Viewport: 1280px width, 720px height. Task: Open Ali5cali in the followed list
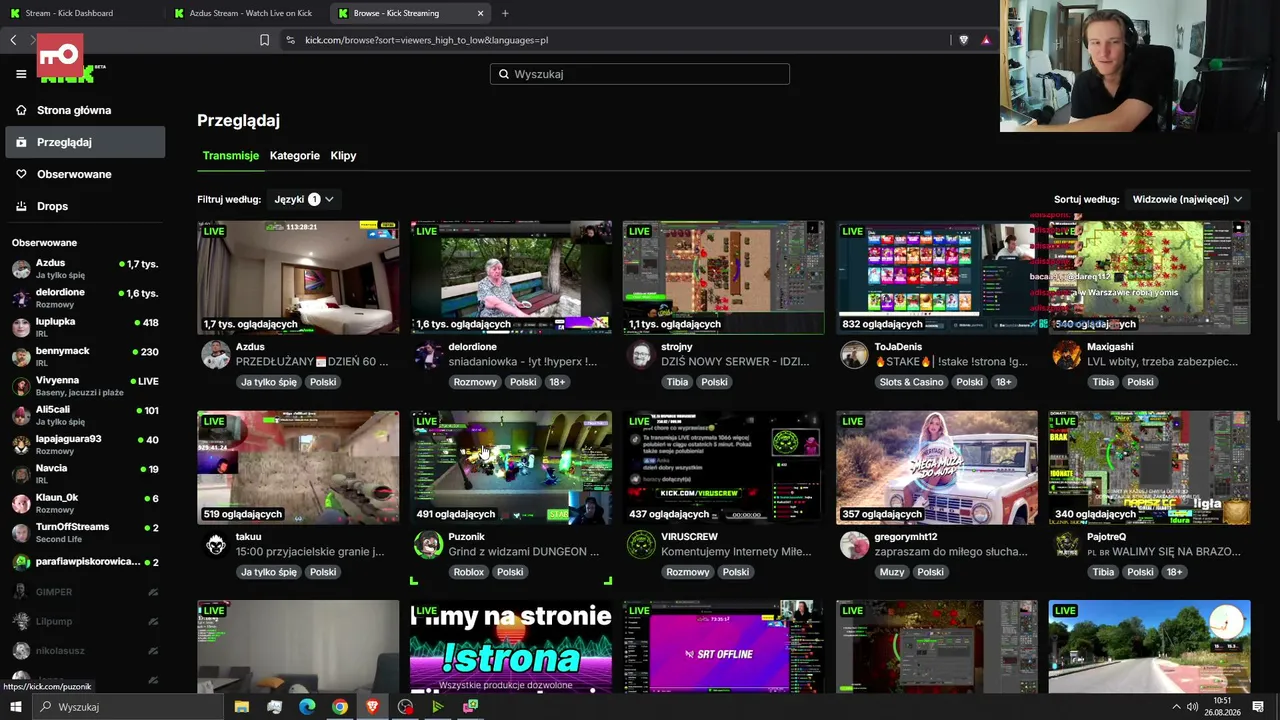(85, 415)
